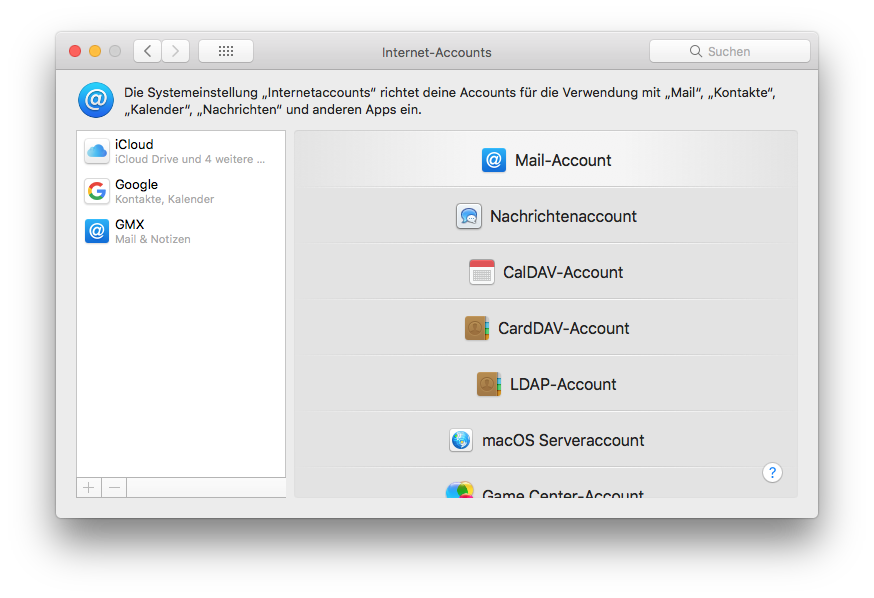Add a new account with plus button

click(x=89, y=487)
